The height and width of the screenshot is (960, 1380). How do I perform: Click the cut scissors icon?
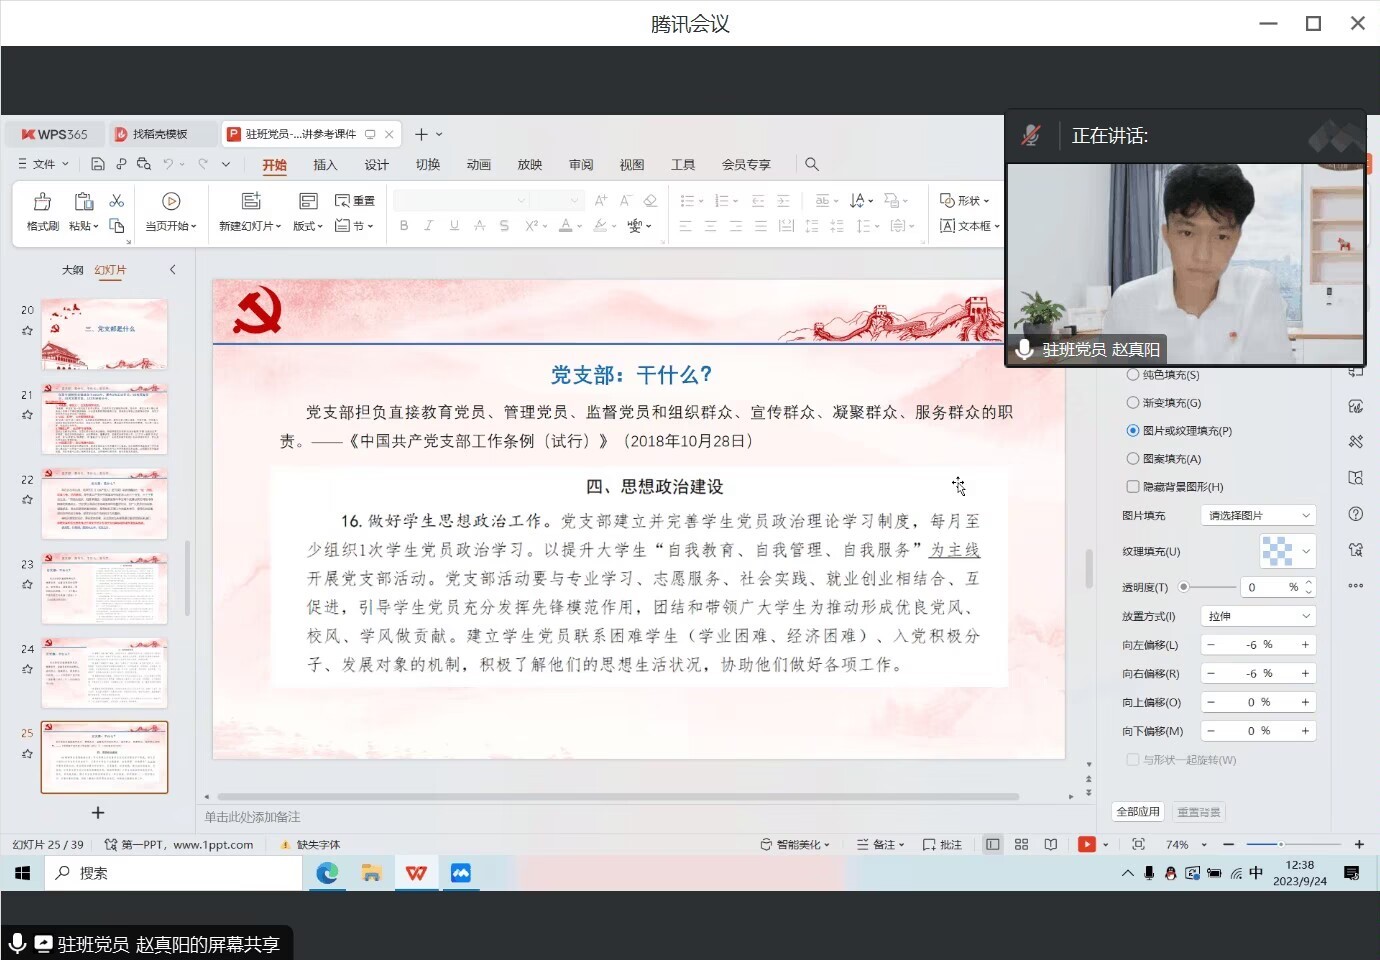point(117,201)
